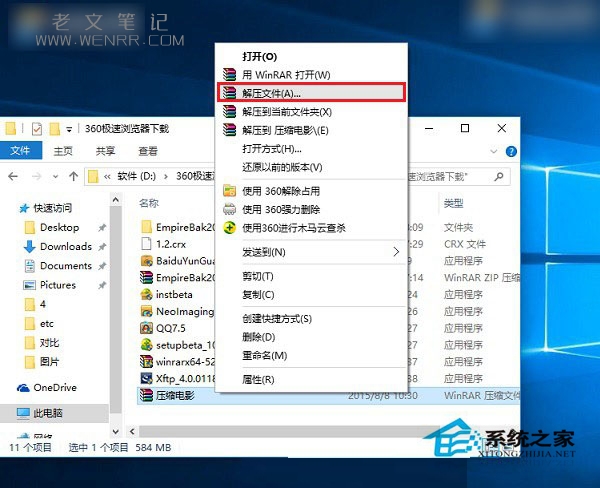Click the Documents icon in sidebar
The height and width of the screenshot is (488, 600).
click(29, 266)
